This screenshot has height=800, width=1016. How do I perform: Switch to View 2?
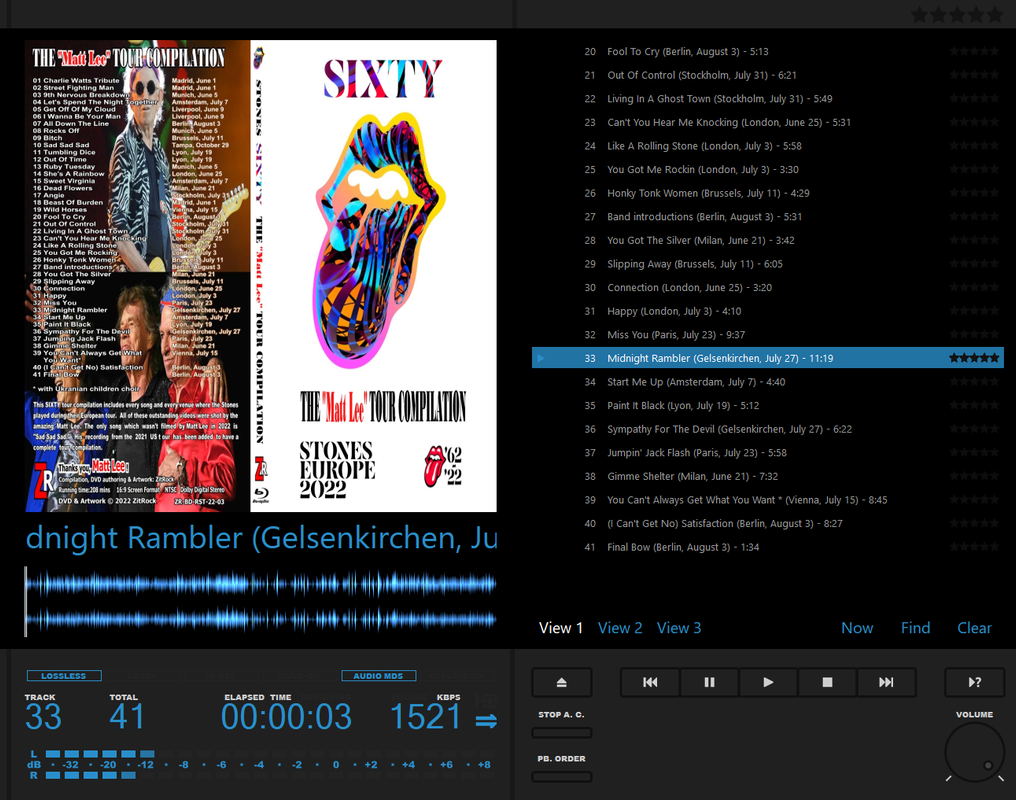tap(620, 628)
